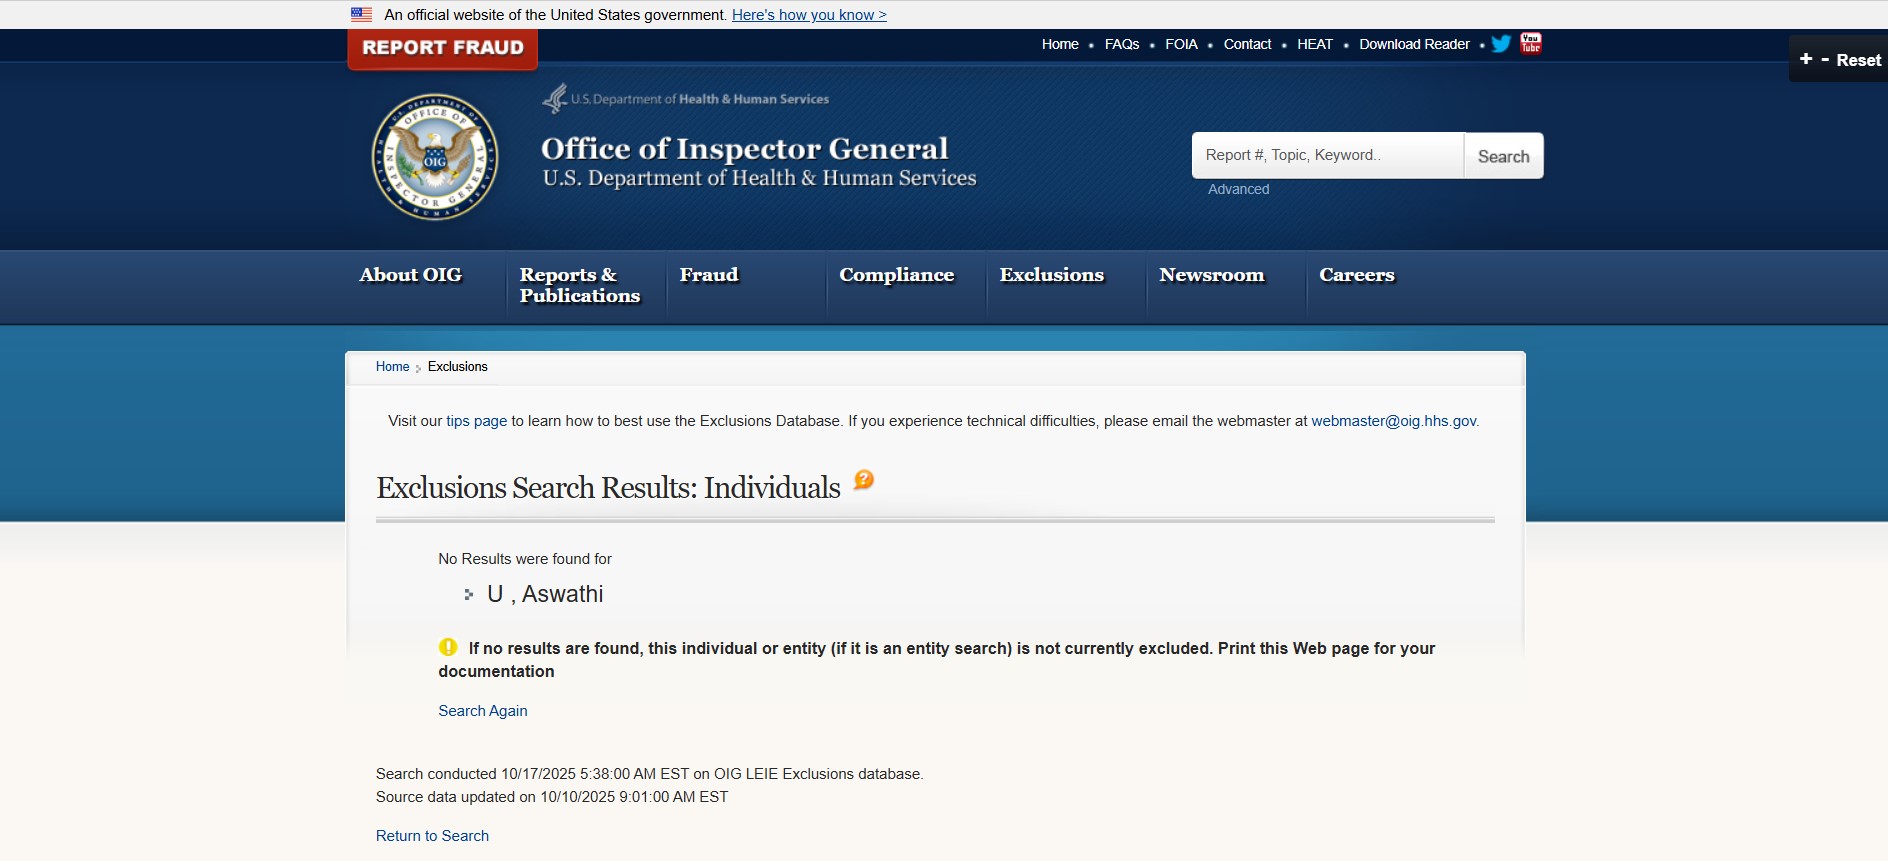Open the Contact link

(x=1247, y=44)
